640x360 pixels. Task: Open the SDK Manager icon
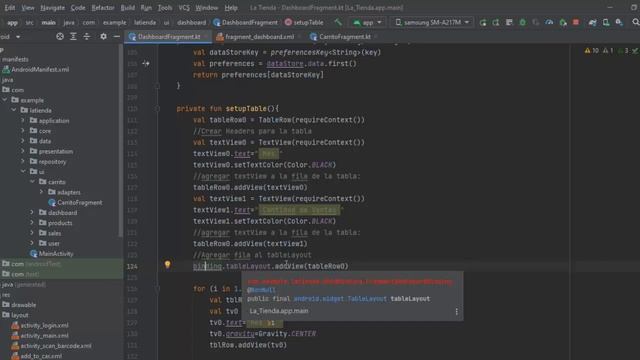(x=619, y=22)
